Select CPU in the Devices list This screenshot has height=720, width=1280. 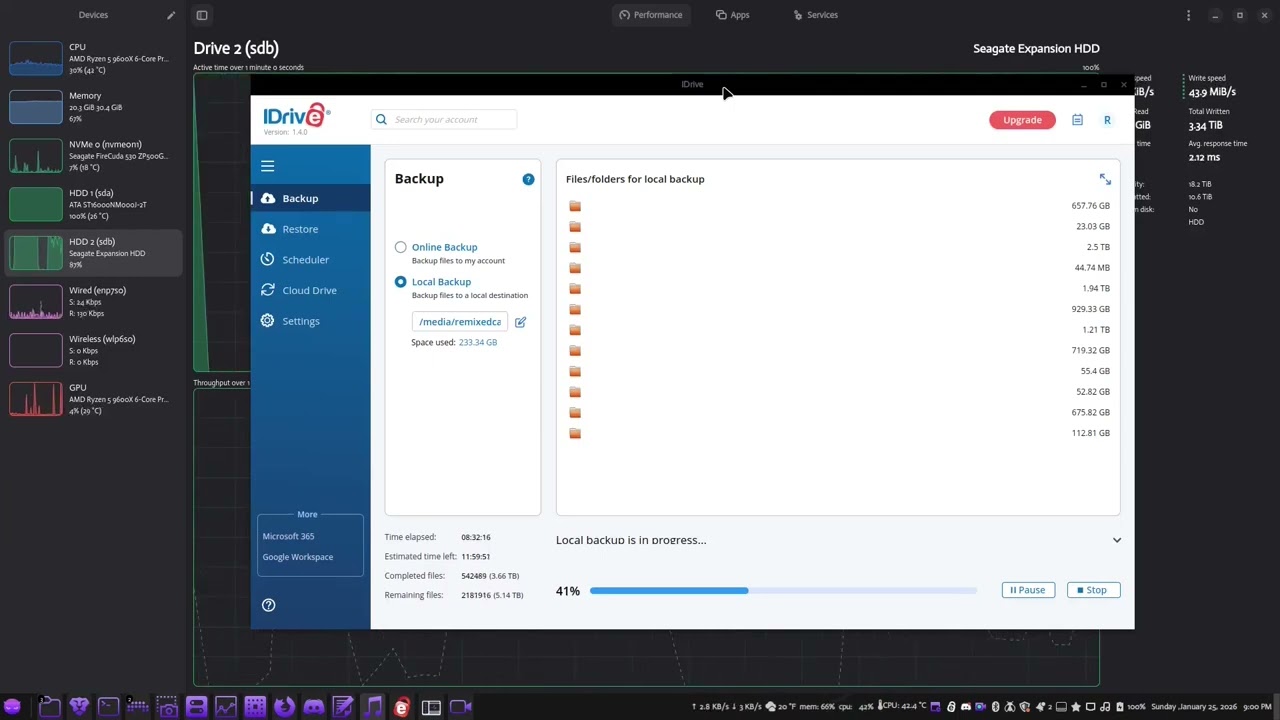(92, 59)
